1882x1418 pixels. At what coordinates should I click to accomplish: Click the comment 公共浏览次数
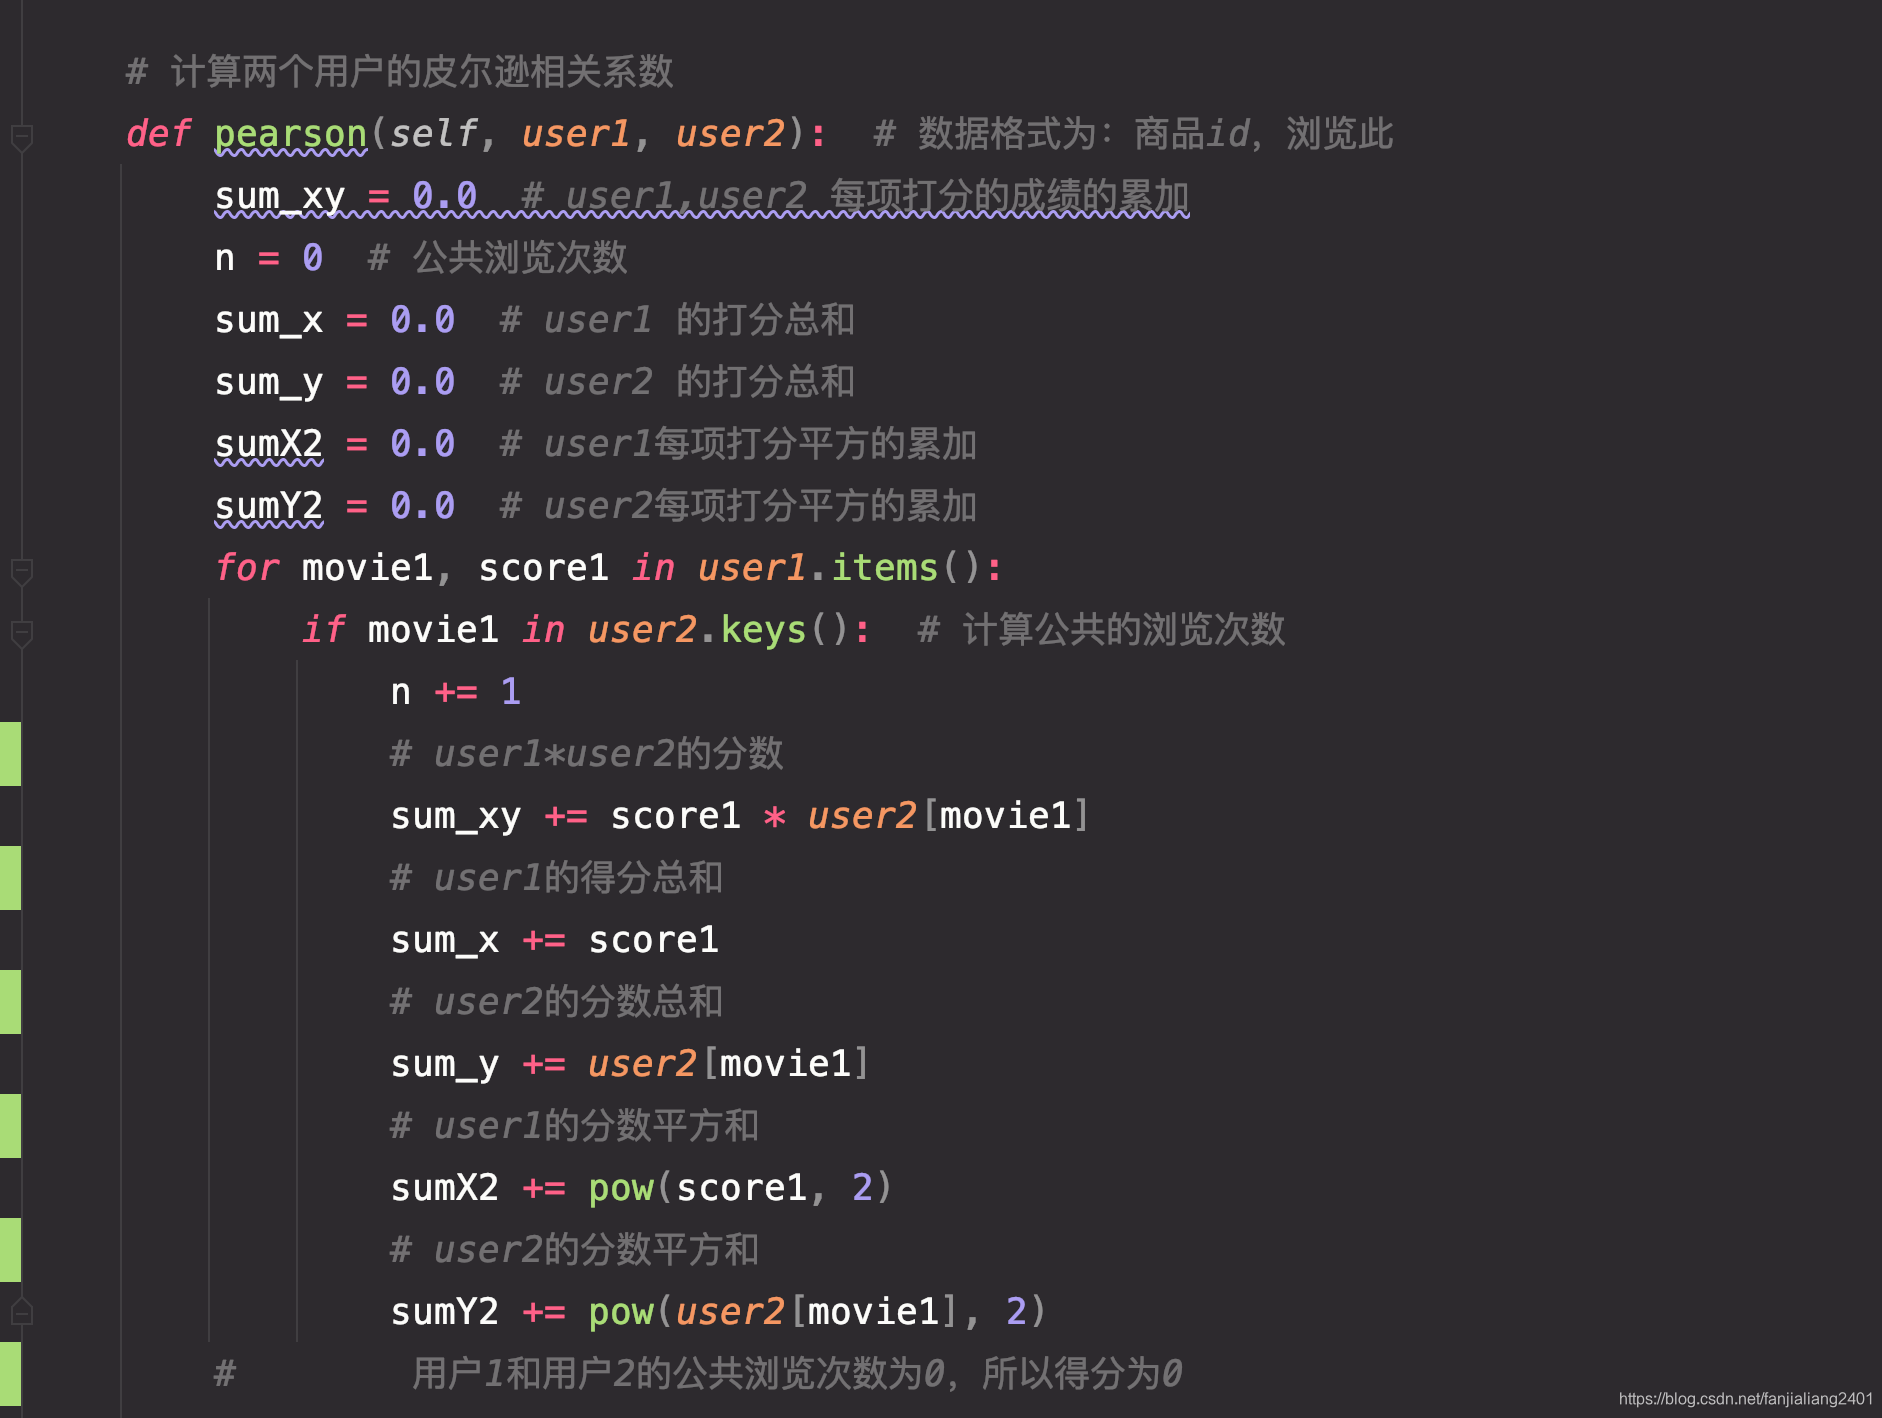pyautogui.click(x=498, y=259)
